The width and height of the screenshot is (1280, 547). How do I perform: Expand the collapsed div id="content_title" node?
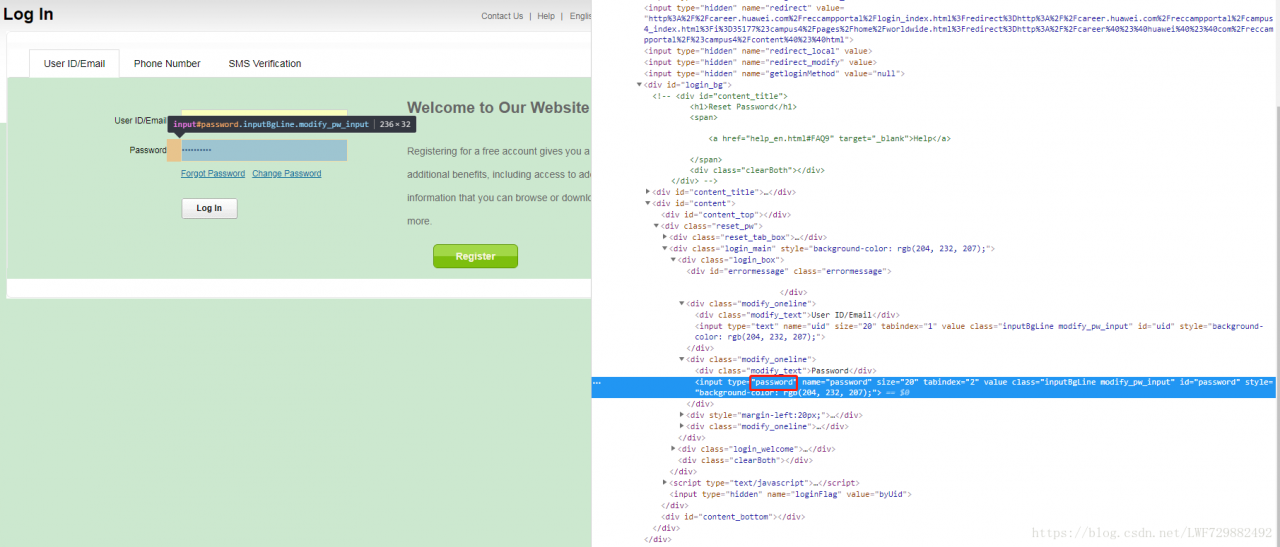(x=648, y=192)
